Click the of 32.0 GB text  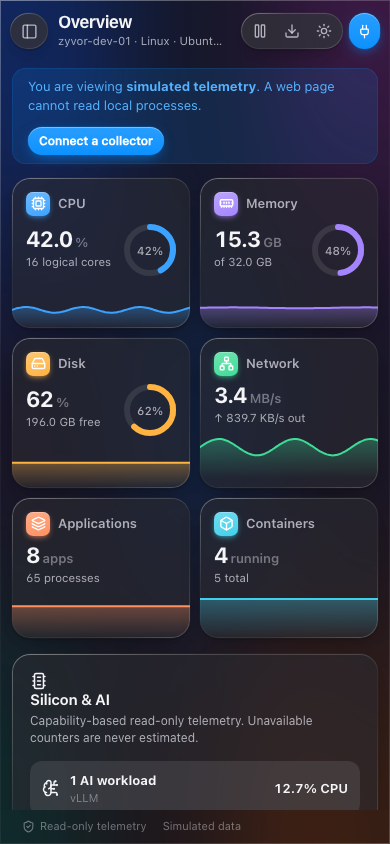[x=243, y=263]
